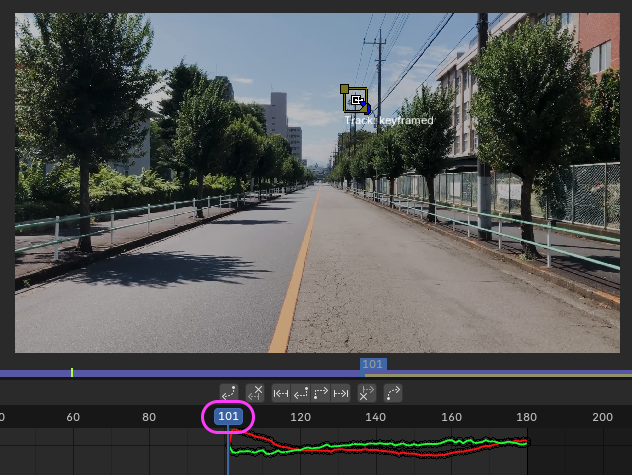Track backwards by a single frame
Image resolution: width=632 pixels, height=475 pixels.
[301, 393]
